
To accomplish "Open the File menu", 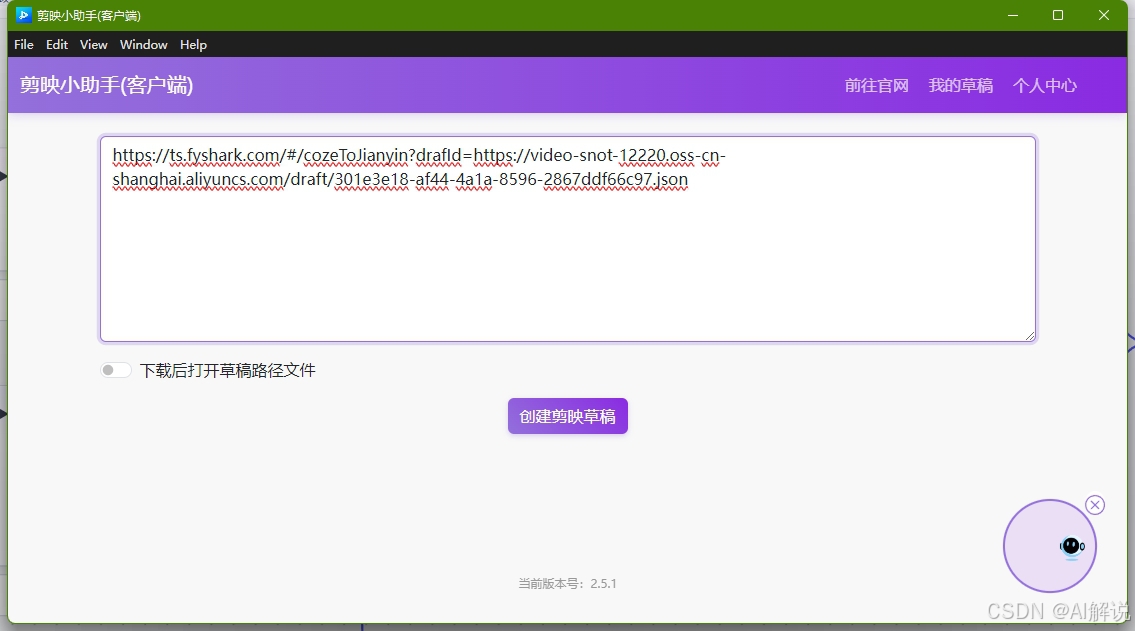I will (x=24, y=44).
